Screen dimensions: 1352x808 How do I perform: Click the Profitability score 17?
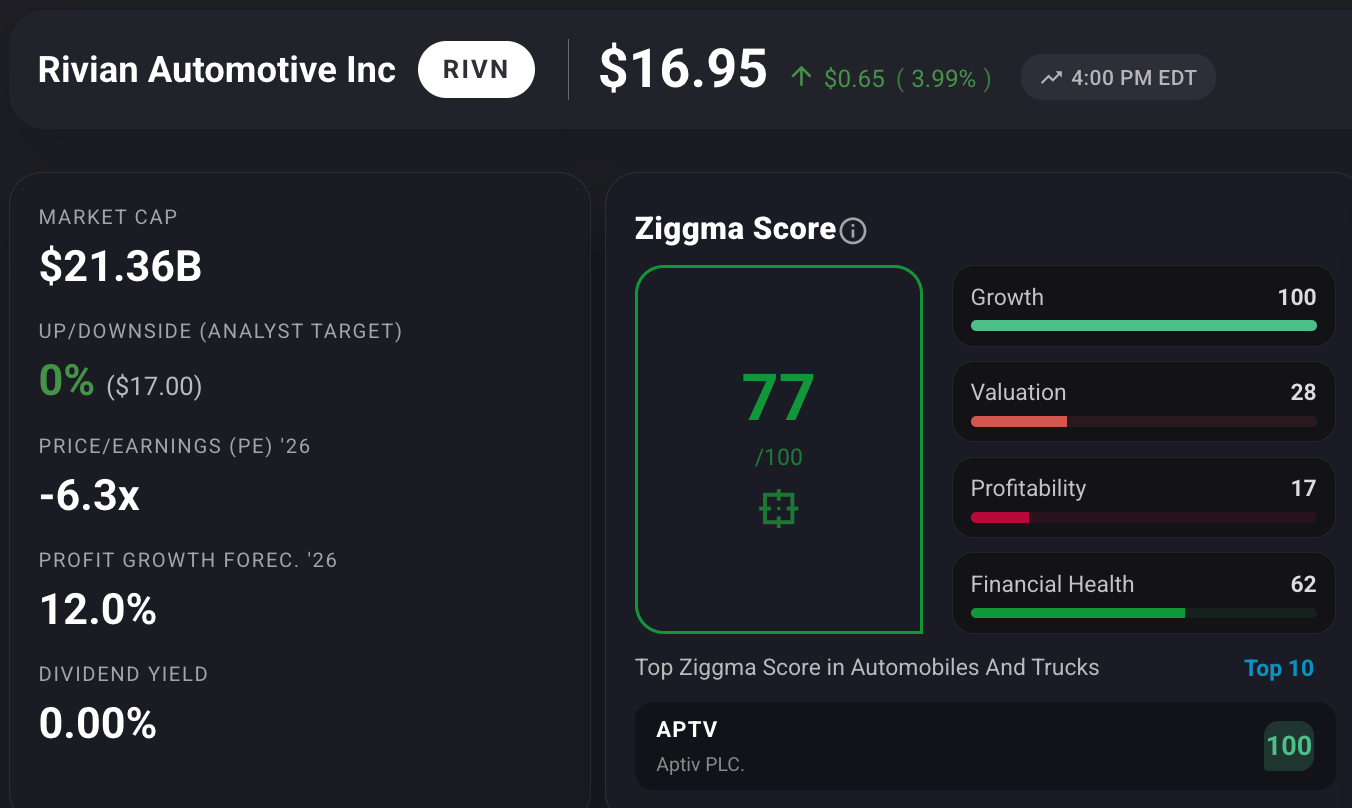tap(1303, 488)
